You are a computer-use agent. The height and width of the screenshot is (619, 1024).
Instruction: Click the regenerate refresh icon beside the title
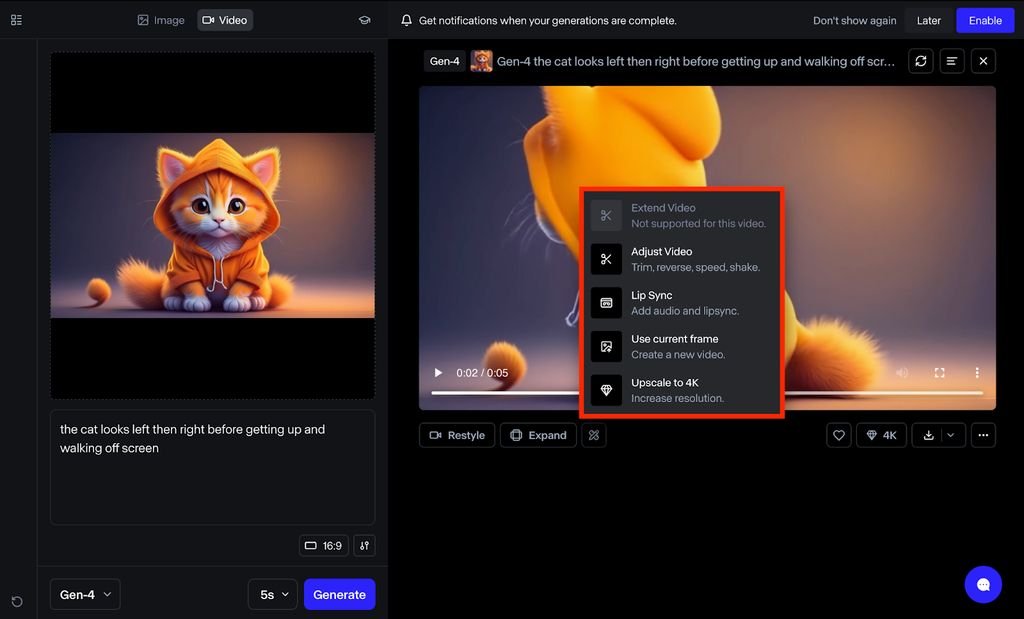tap(920, 61)
